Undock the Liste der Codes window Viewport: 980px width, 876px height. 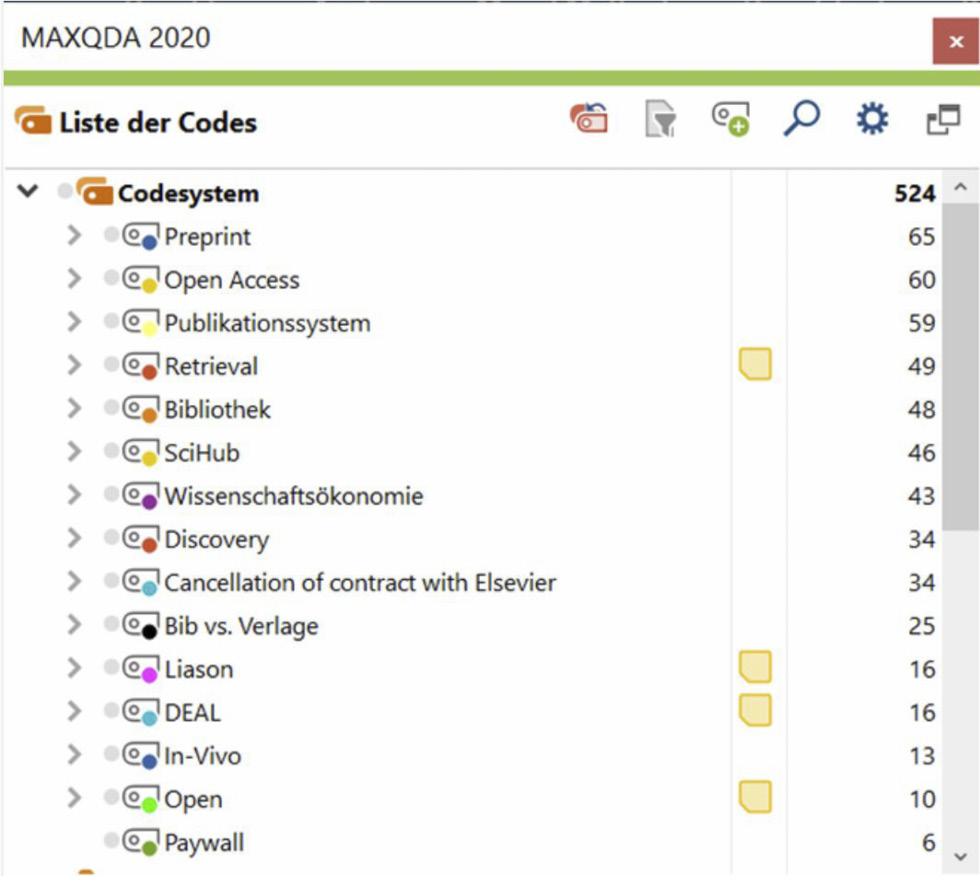tap(942, 122)
